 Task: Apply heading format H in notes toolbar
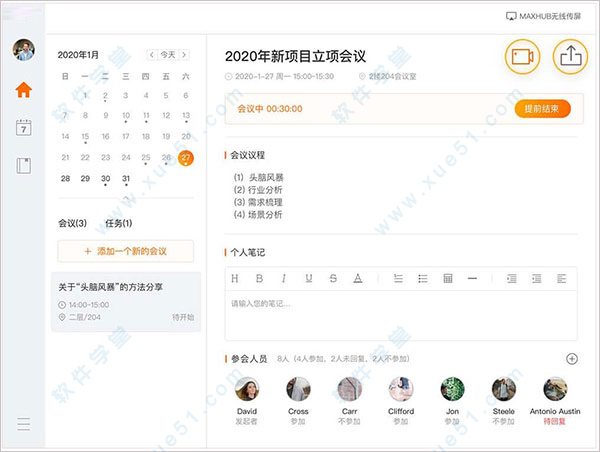click(x=235, y=279)
